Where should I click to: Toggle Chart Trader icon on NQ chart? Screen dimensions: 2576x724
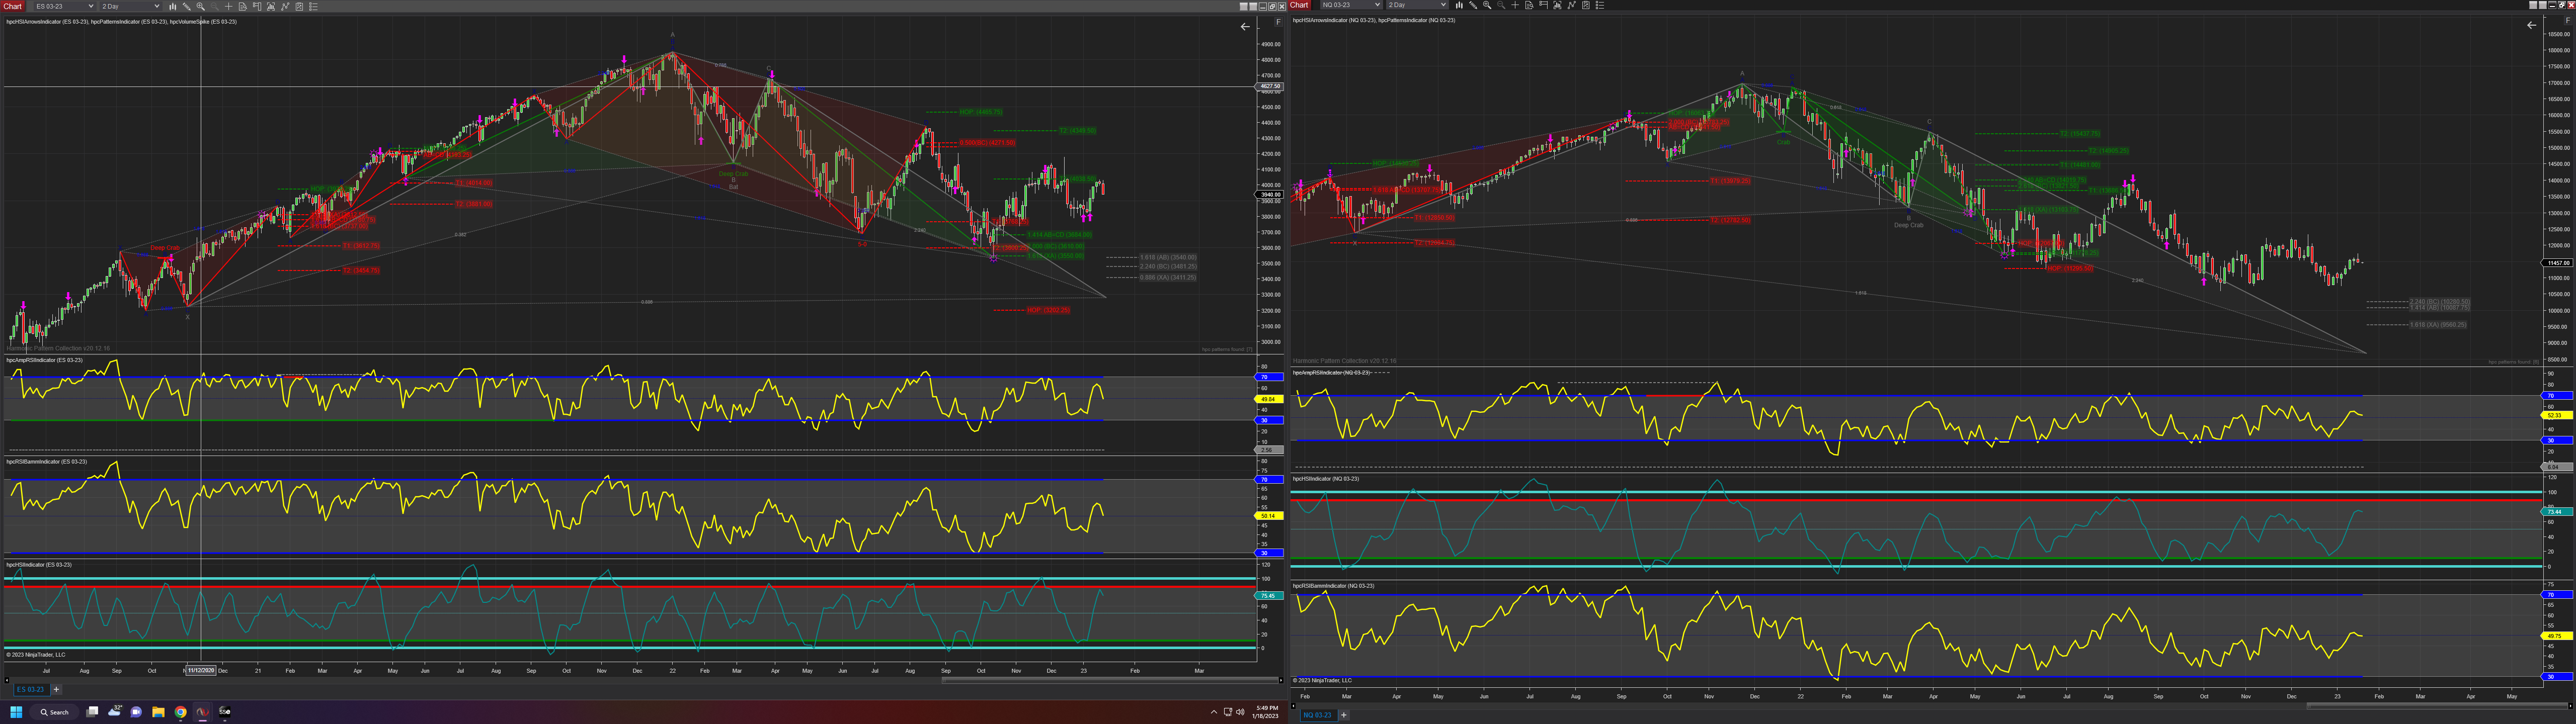pyautogui.click(x=1543, y=5)
